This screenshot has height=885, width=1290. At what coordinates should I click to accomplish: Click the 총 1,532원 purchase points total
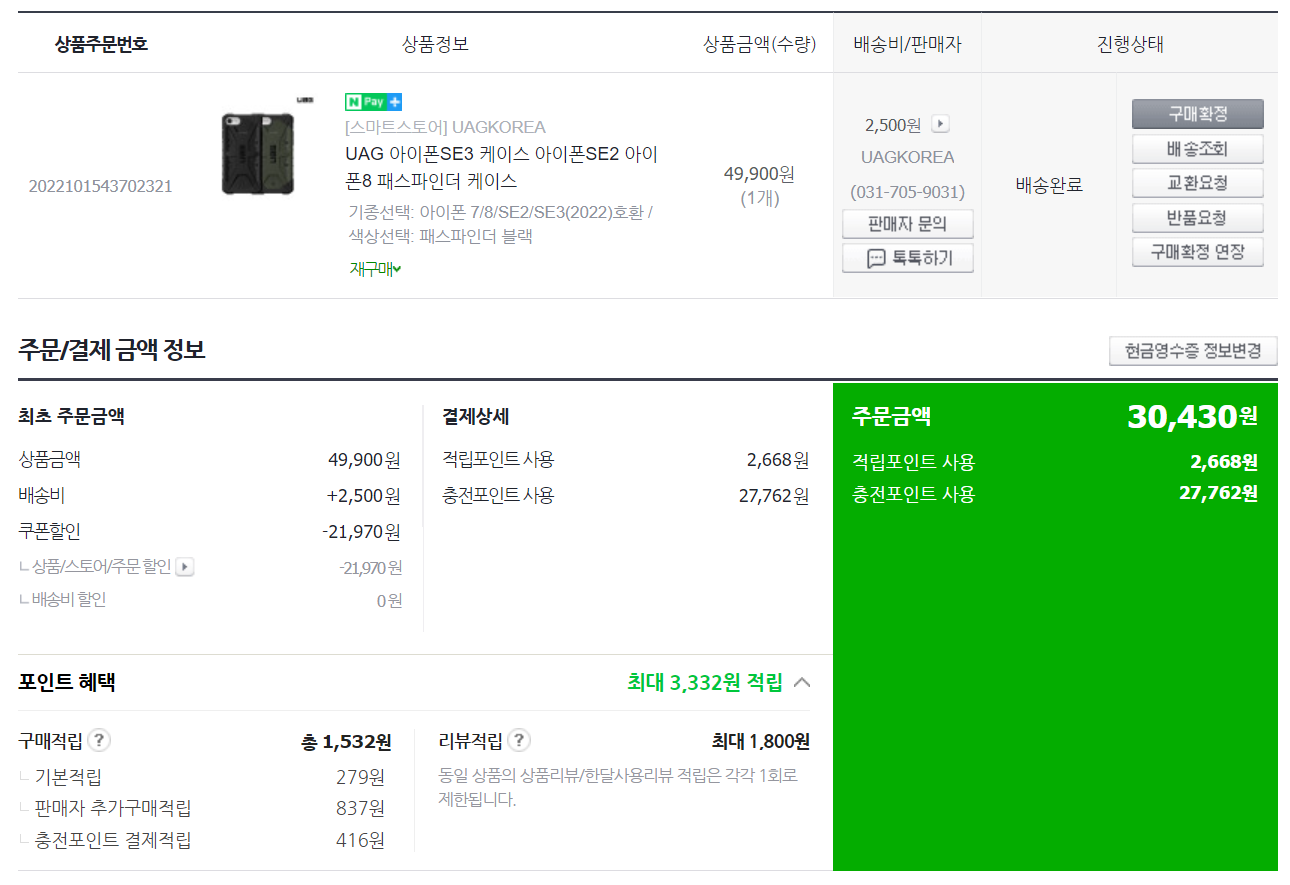(346, 742)
